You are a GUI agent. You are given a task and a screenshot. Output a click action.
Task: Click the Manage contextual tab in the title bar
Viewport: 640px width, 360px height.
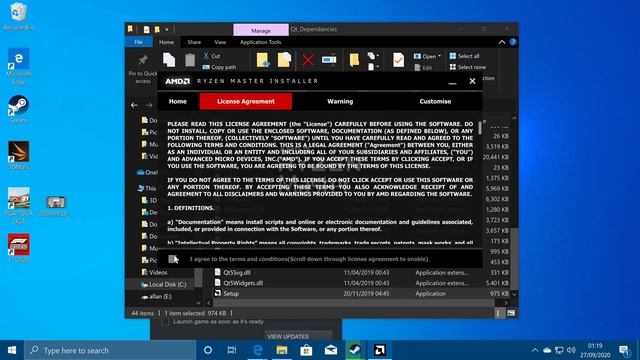(261, 30)
